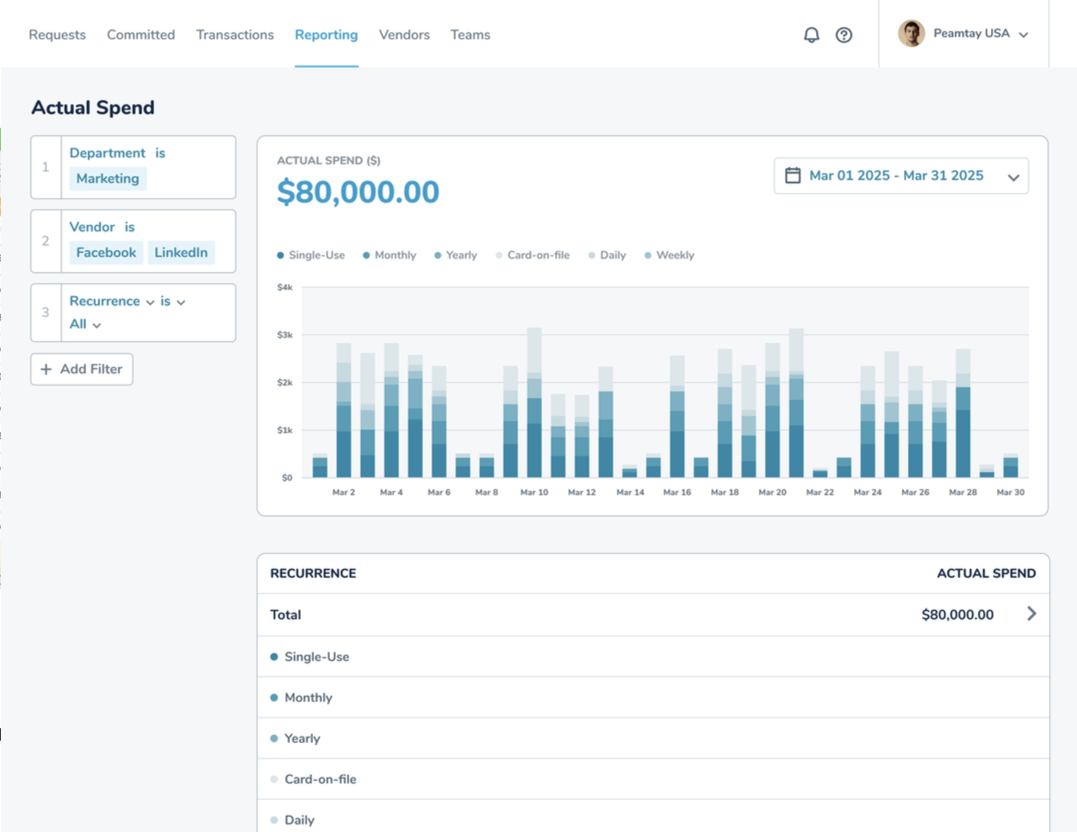Click Monthly color dot in recurrence table

point(274,697)
